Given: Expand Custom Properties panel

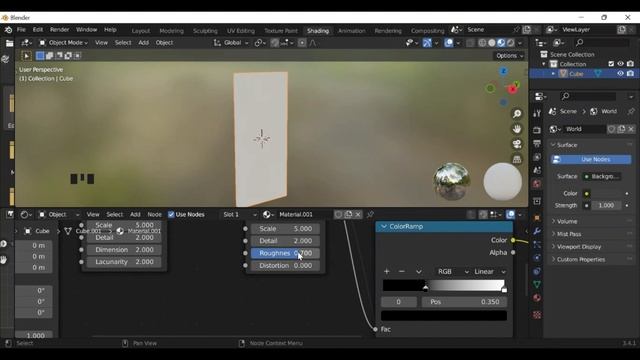Looking at the screenshot, I should pos(581,259).
